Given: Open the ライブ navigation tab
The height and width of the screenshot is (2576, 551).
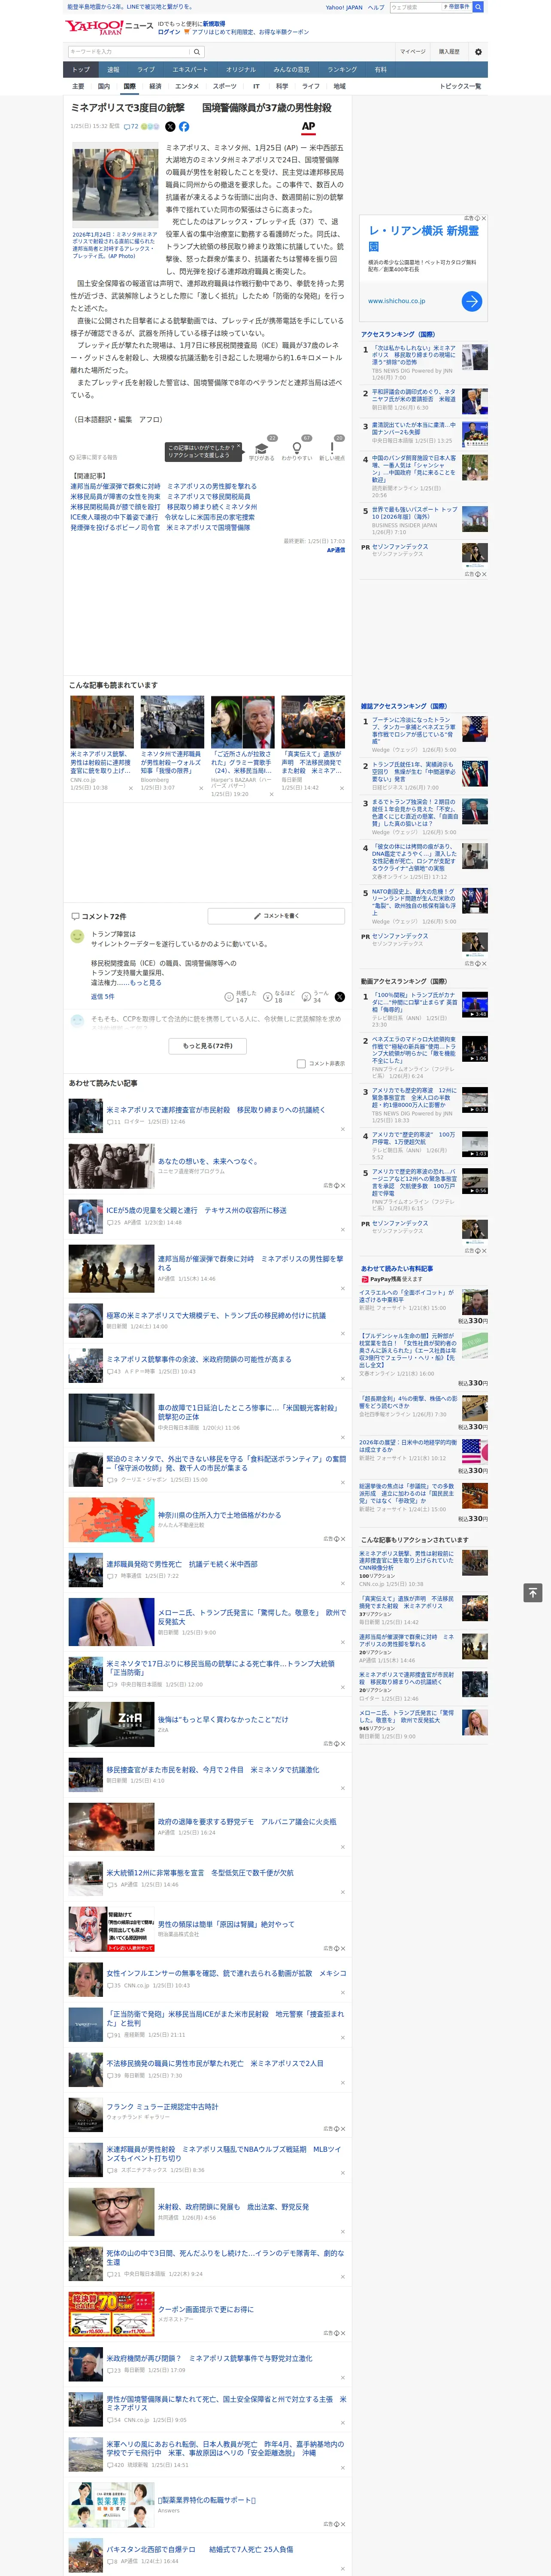Looking at the screenshot, I should pos(146,70).
